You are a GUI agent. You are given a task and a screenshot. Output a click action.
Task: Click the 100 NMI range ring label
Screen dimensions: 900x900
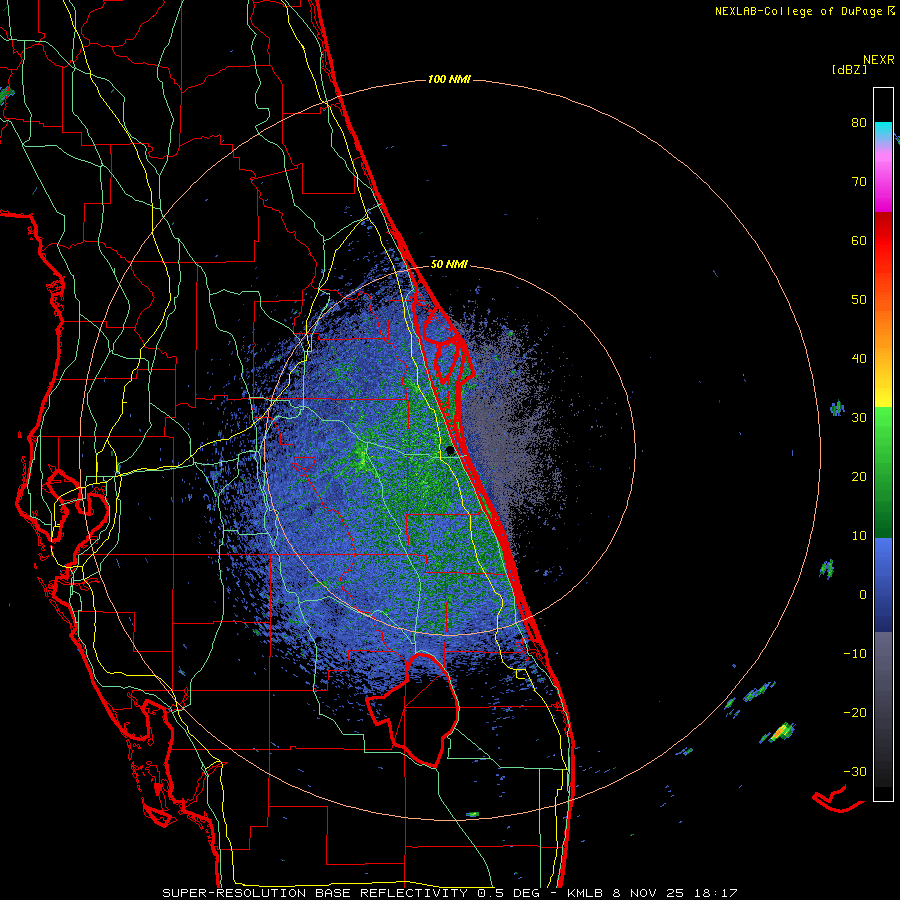pos(449,79)
